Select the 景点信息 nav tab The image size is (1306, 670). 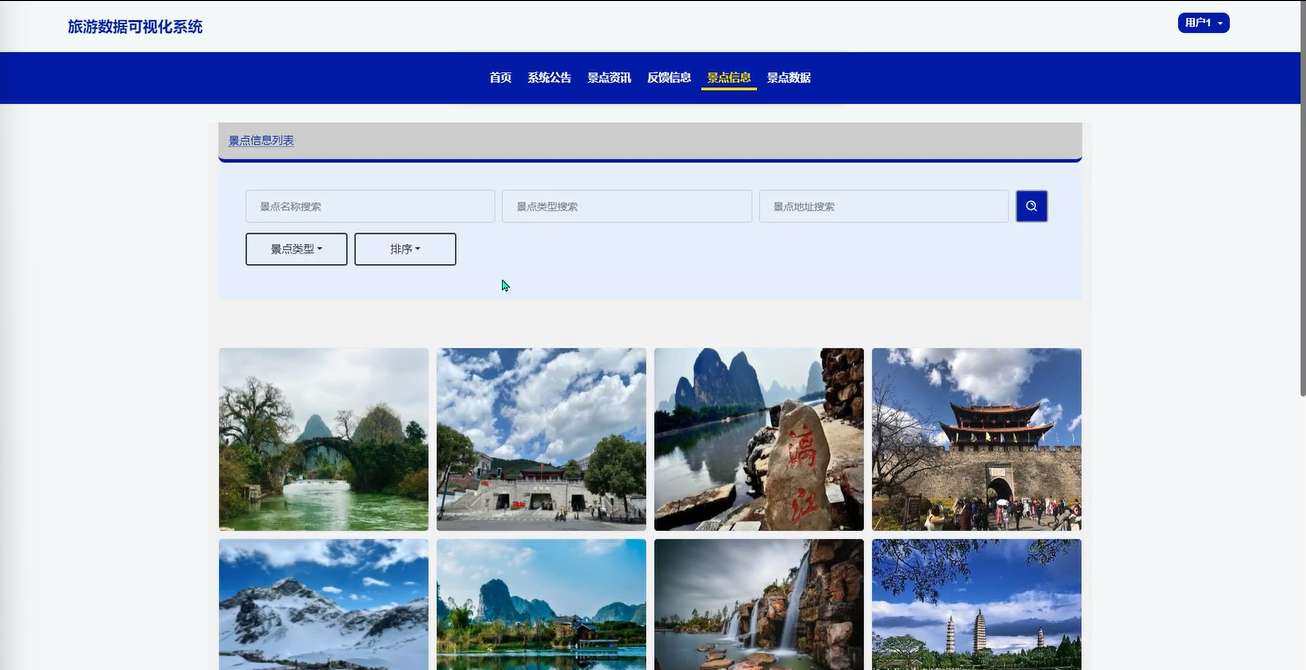tap(729, 78)
